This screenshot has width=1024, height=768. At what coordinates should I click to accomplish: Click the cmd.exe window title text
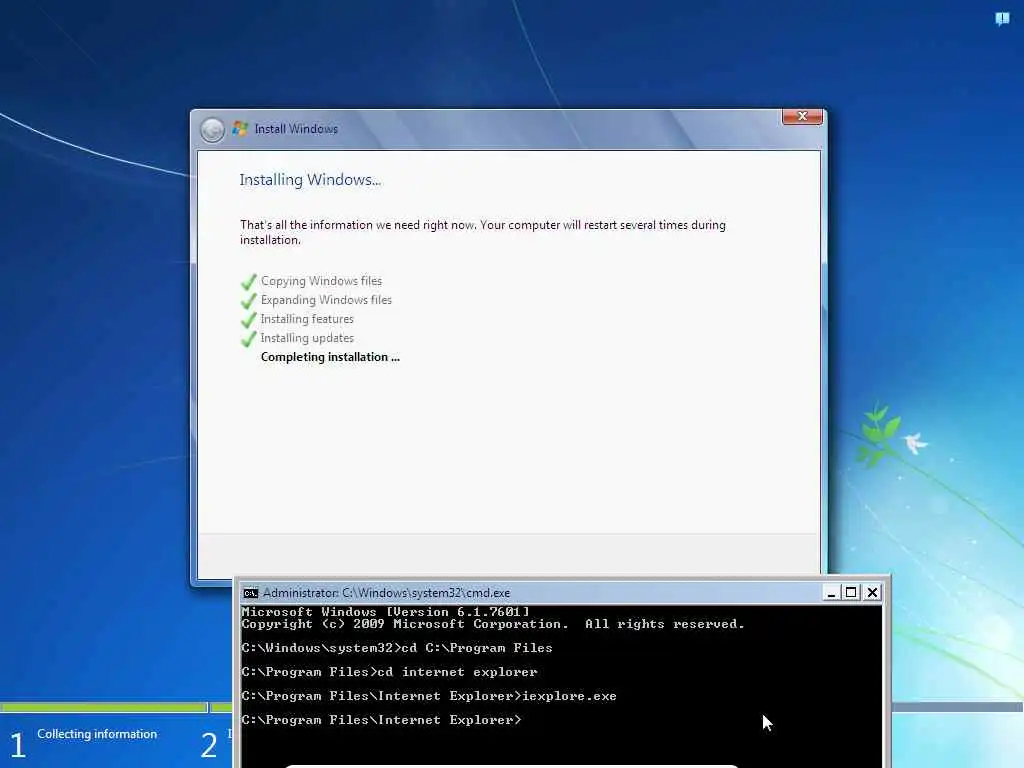(386, 593)
